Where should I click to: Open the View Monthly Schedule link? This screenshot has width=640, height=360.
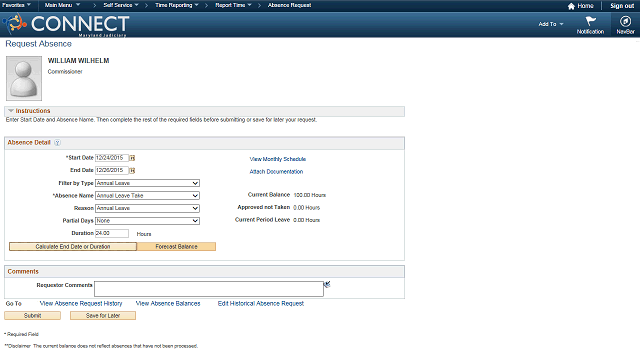tap(278, 159)
